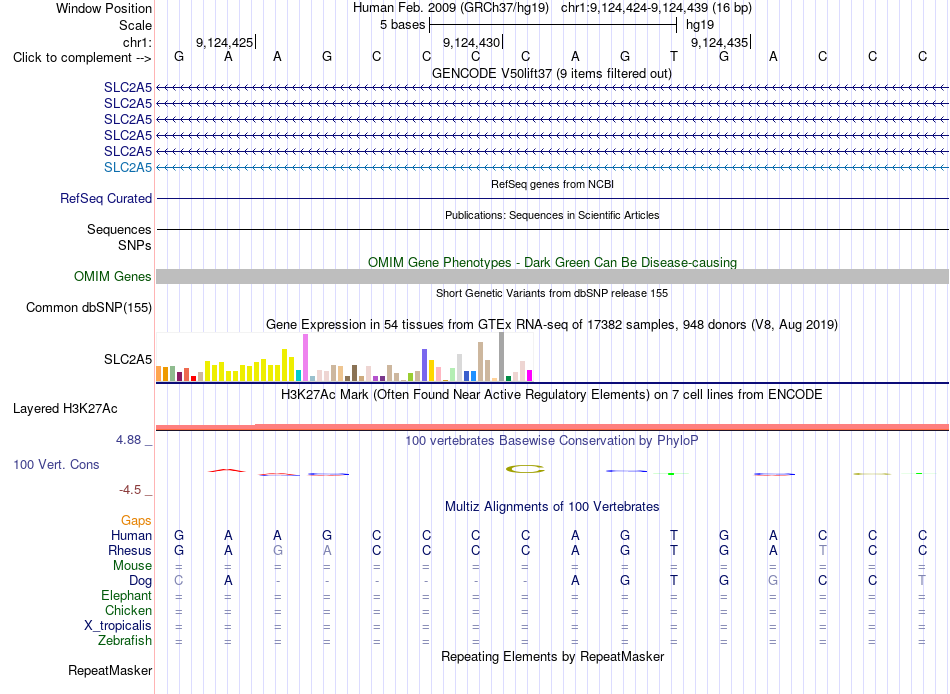Select the Dog species label

[x=140, y=581]
